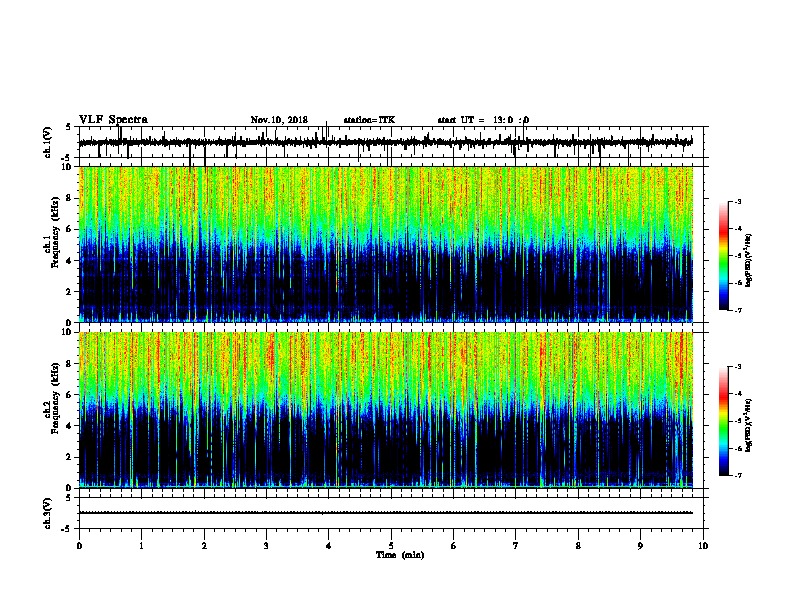Click the '-3' value on ch.2 color bar
This screenshot has height=612, width=792.
pos(738,367)
